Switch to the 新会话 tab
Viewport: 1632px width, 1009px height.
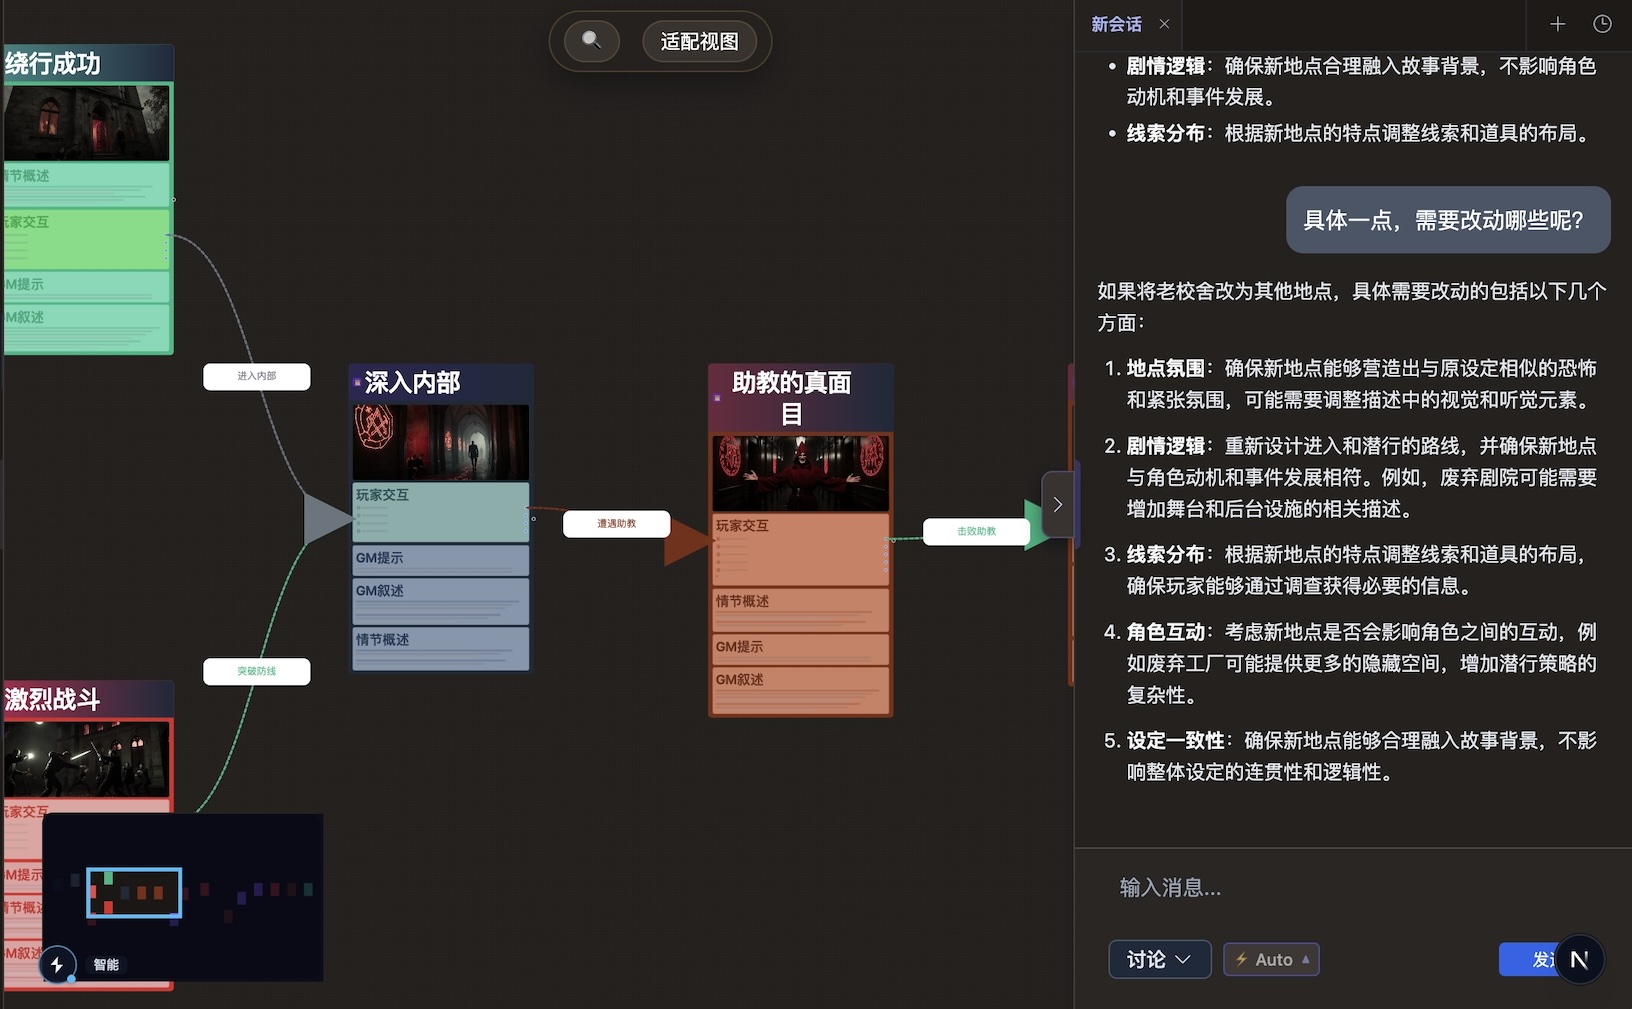[1117, 24]
